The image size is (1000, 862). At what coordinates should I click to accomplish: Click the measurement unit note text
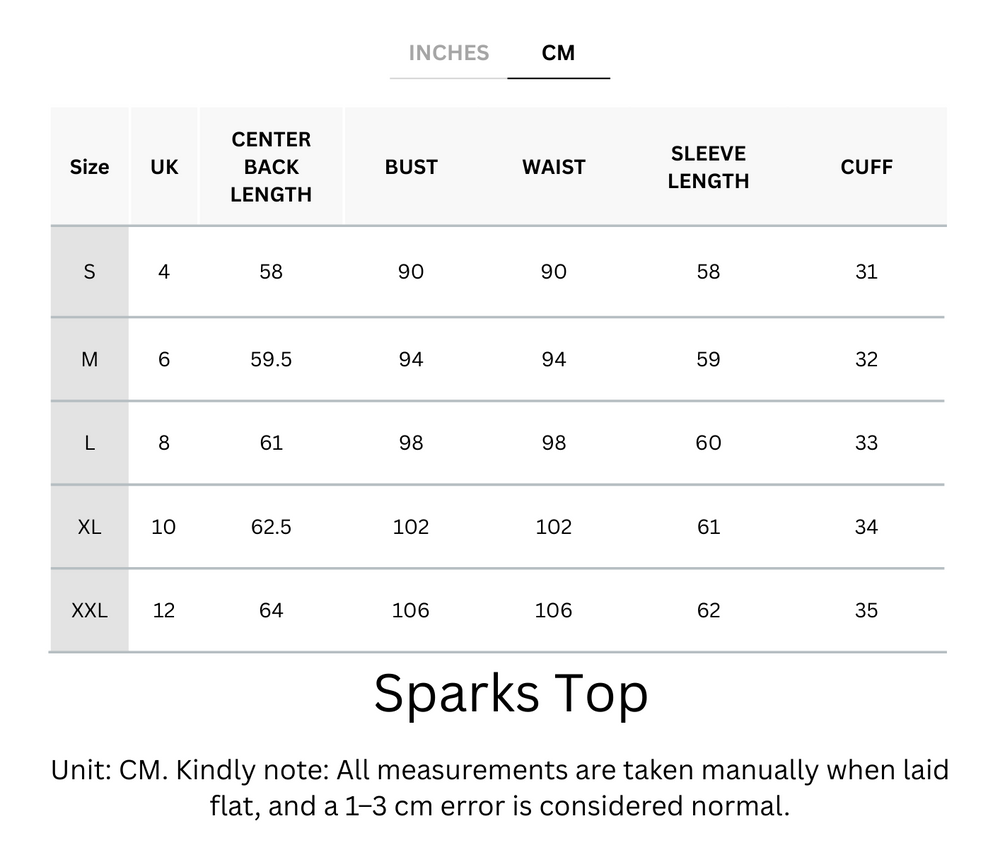[500, 788]
